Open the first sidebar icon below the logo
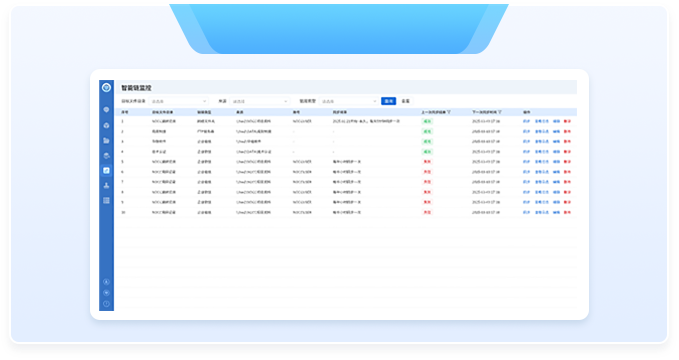 [x=106, y=110]
